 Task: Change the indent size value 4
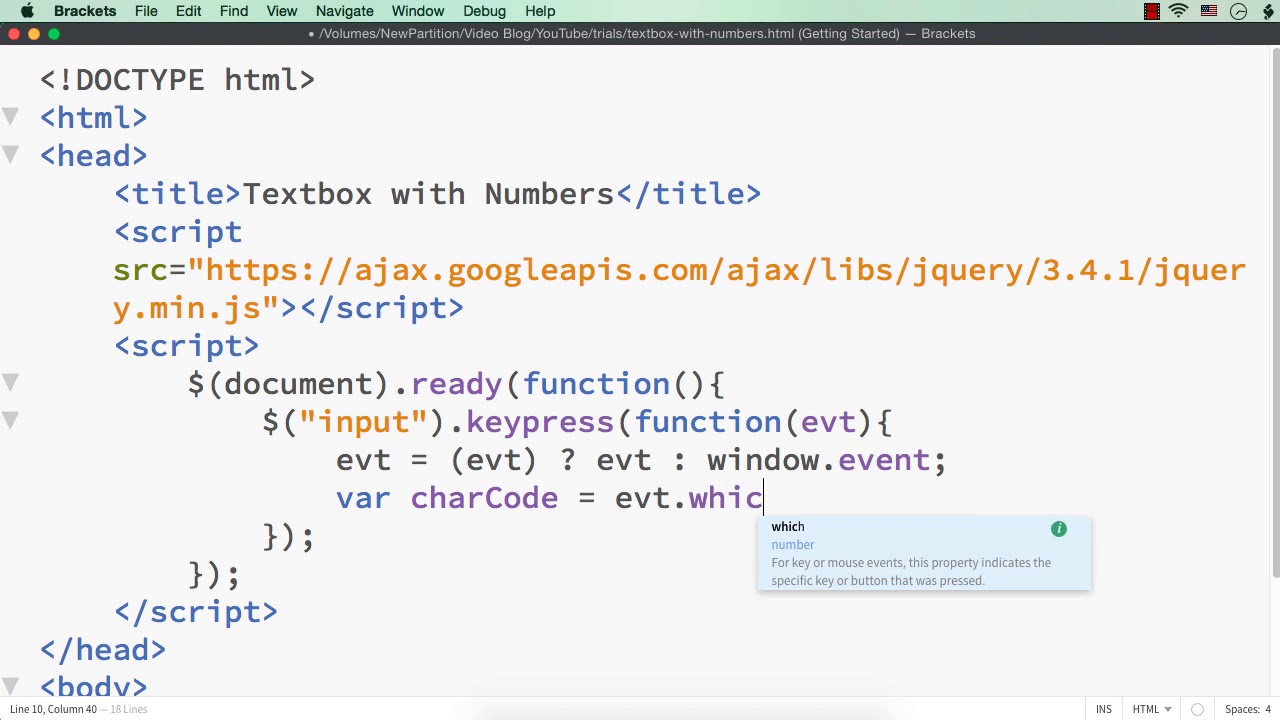point(1268,710)
